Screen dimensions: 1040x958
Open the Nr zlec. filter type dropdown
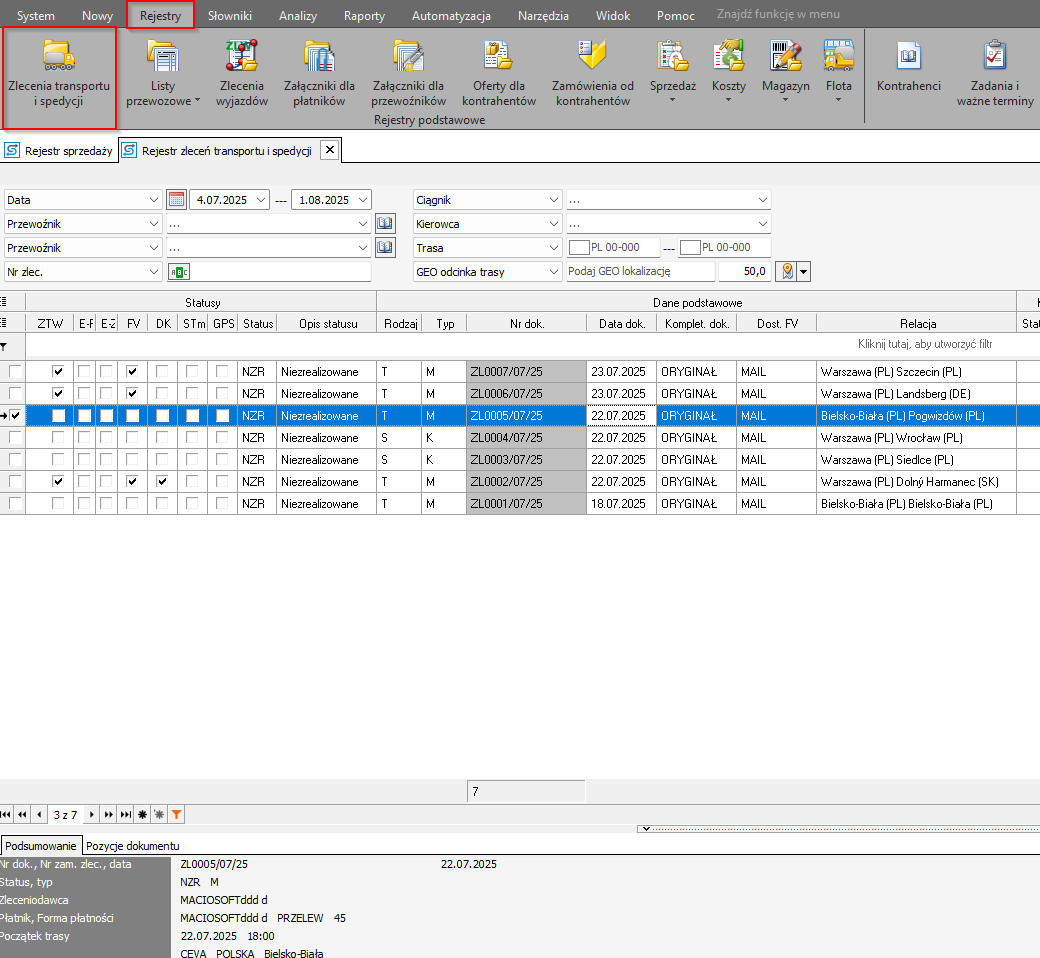tap(153, 272)
